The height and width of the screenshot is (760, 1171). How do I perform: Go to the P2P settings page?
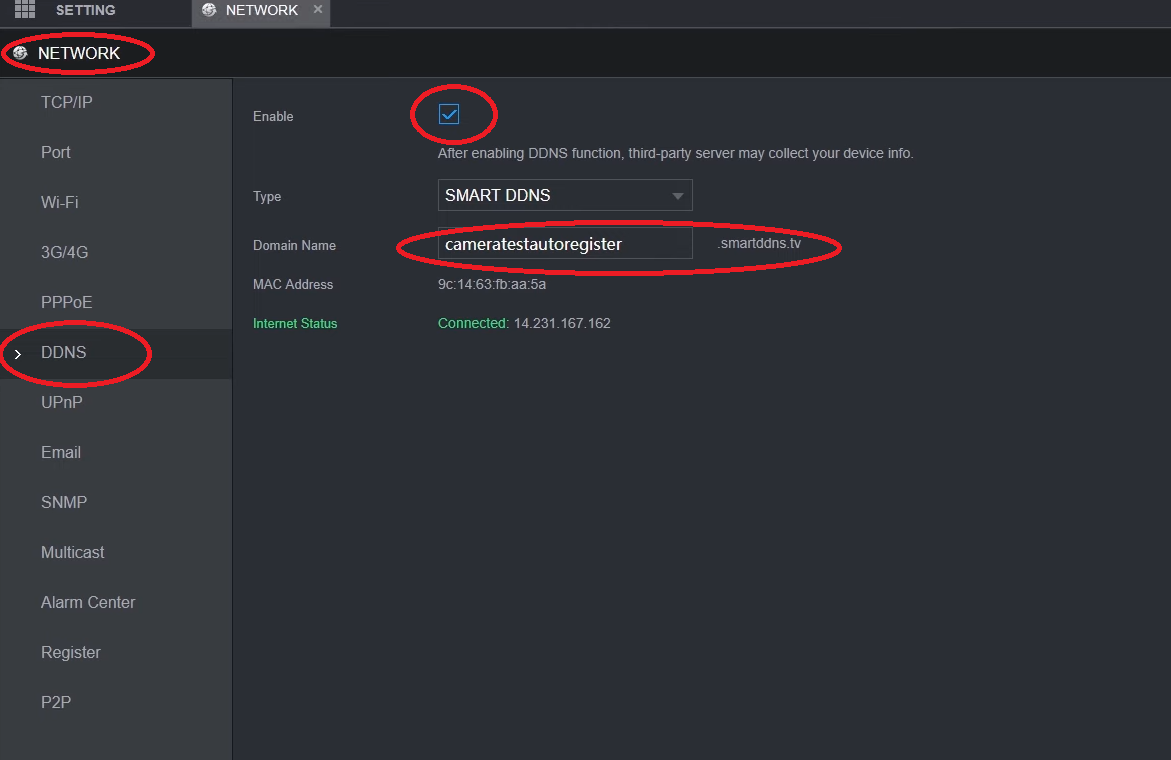coord(56,702)
